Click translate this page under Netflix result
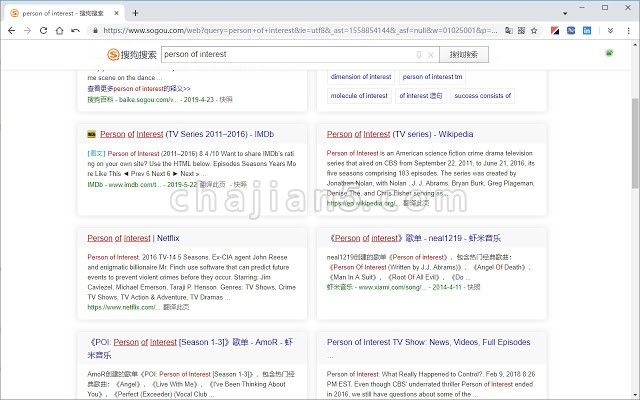 (x=176, y=307)
